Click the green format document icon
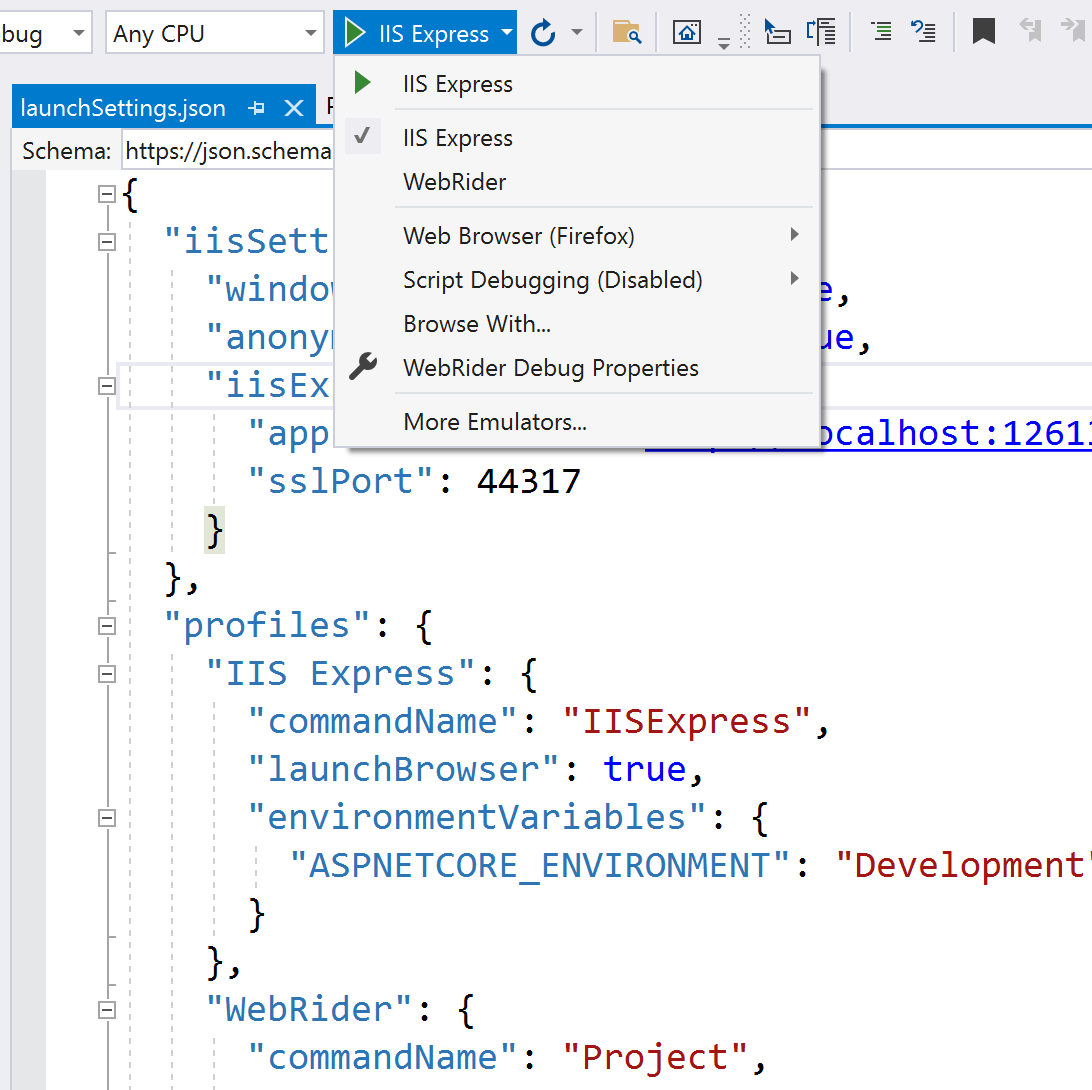Image resolution: width=1092 pixels, height=1090 pixels. click(881, 31)
